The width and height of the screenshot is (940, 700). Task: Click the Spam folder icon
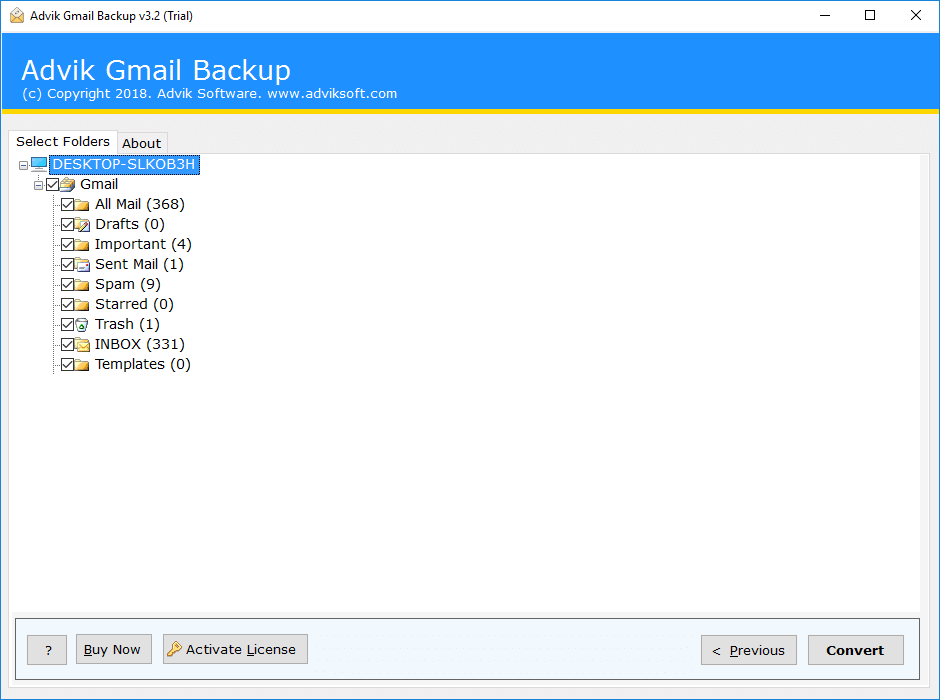coord(81,284)
